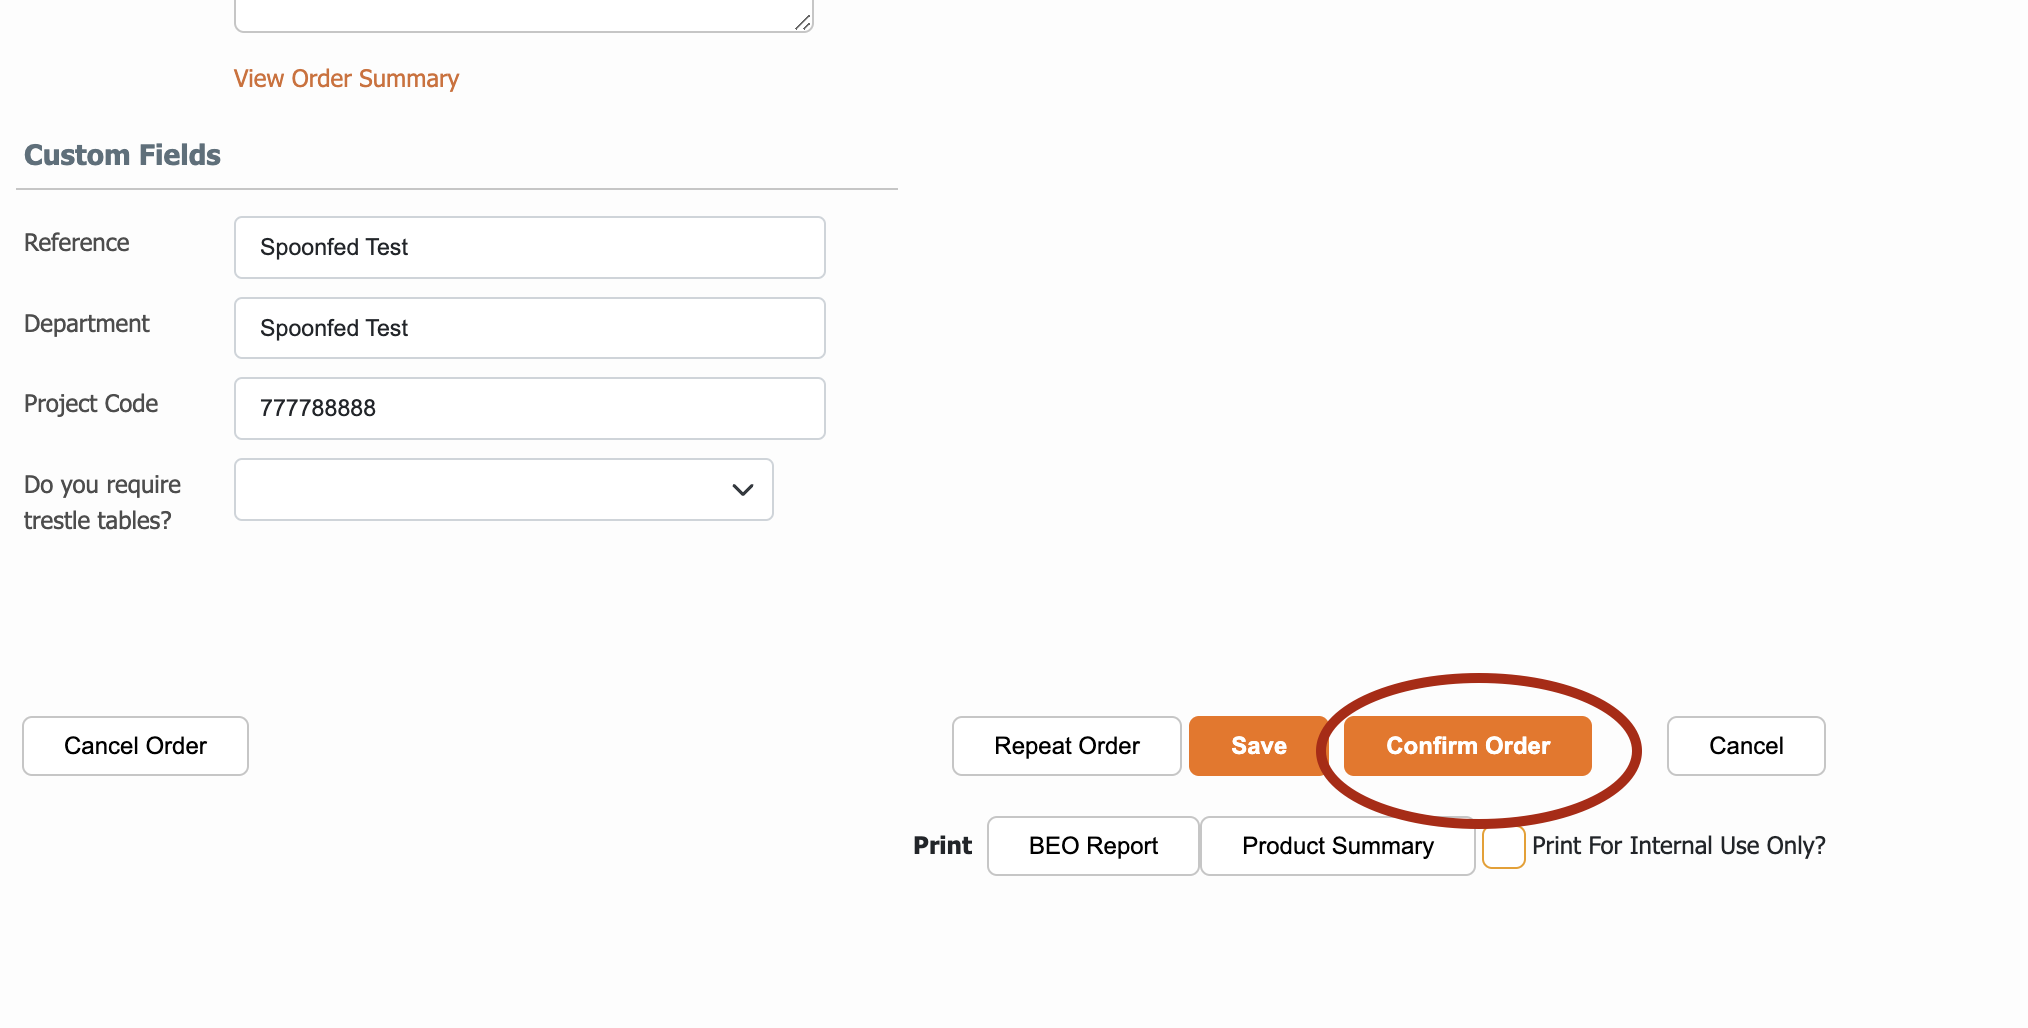Click the textarea resize handle icon
Screen dimensions: 2028x1028
pos(803,22)
